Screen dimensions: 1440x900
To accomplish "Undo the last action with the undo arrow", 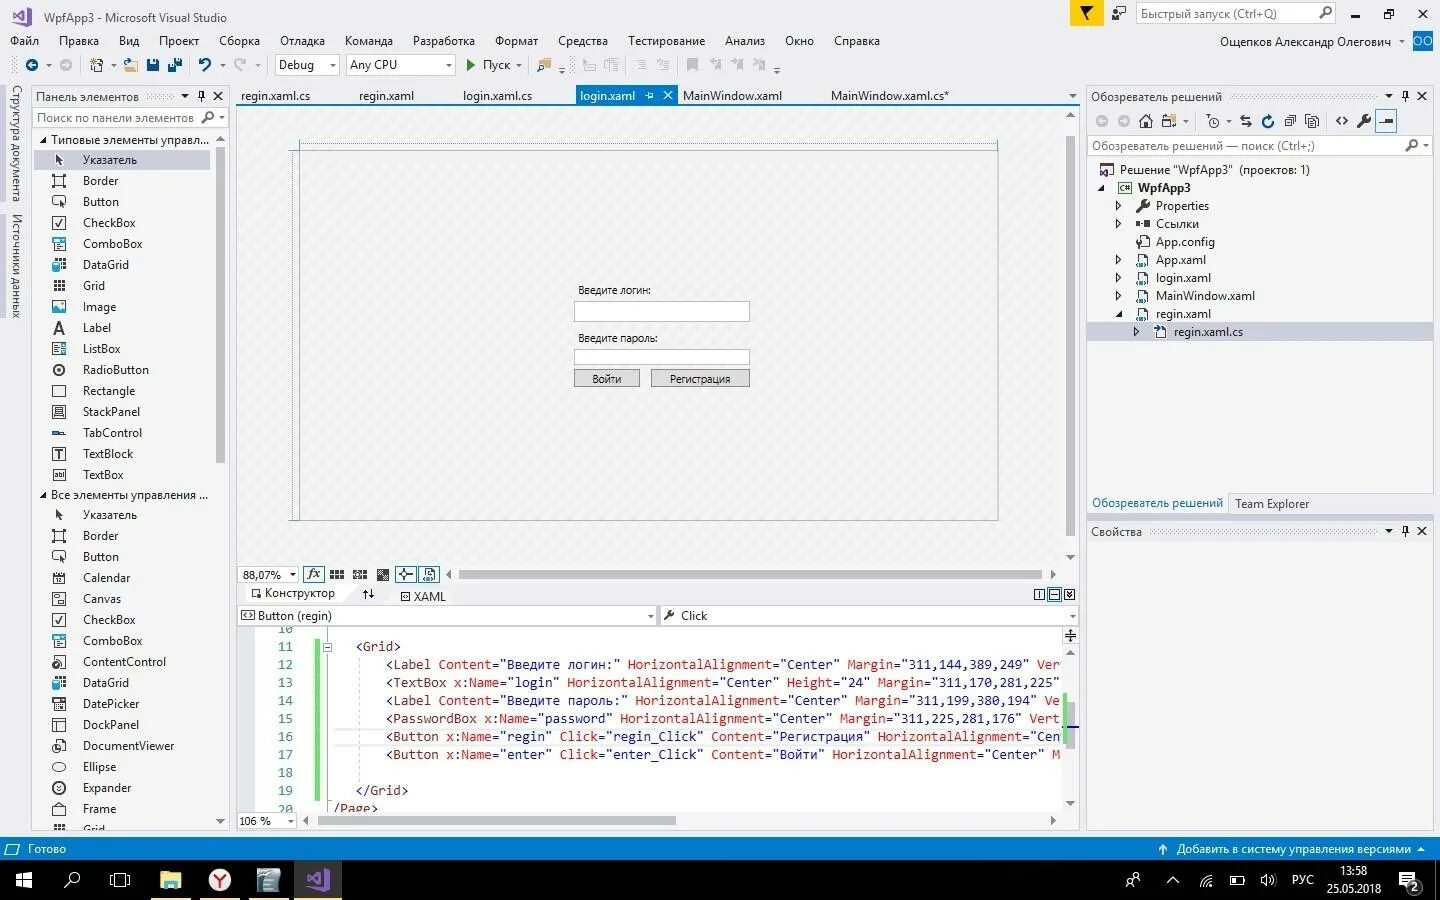I will pos(205,65).
